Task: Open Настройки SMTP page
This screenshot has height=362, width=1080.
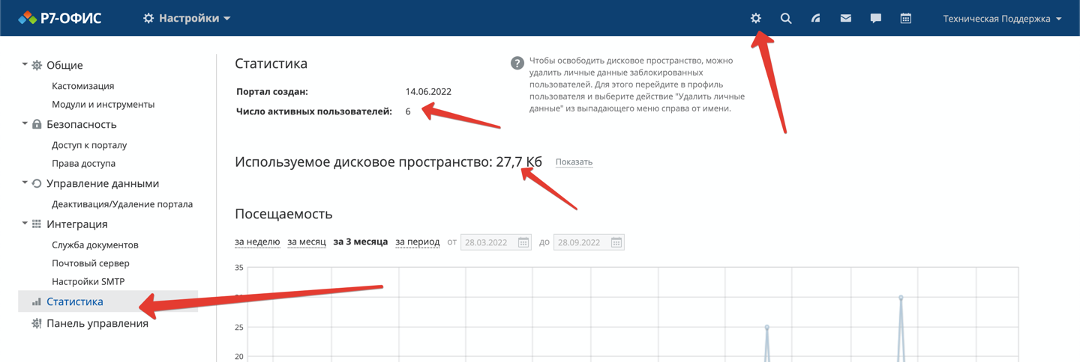Action: [x=87, y=281]
